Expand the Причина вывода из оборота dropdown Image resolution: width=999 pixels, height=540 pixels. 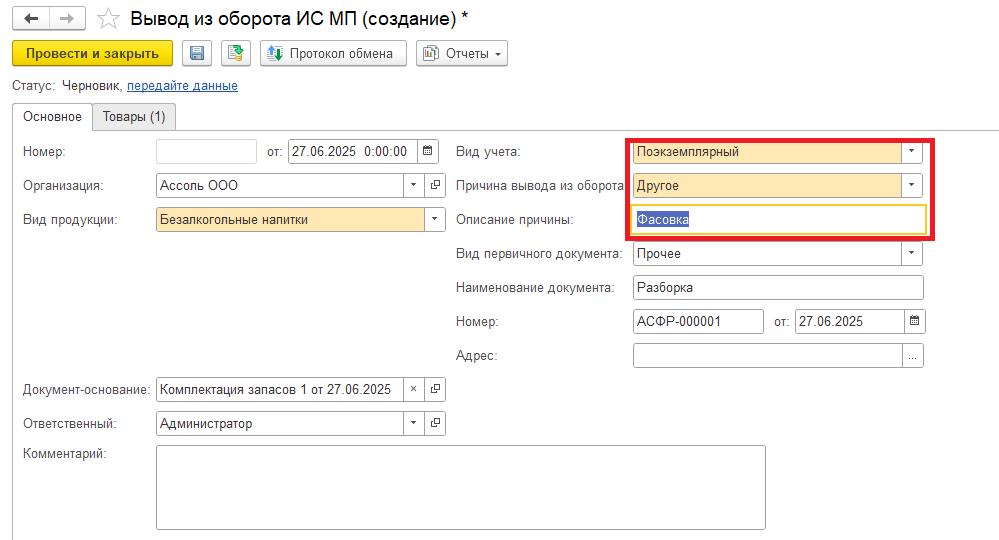[910, 185]
